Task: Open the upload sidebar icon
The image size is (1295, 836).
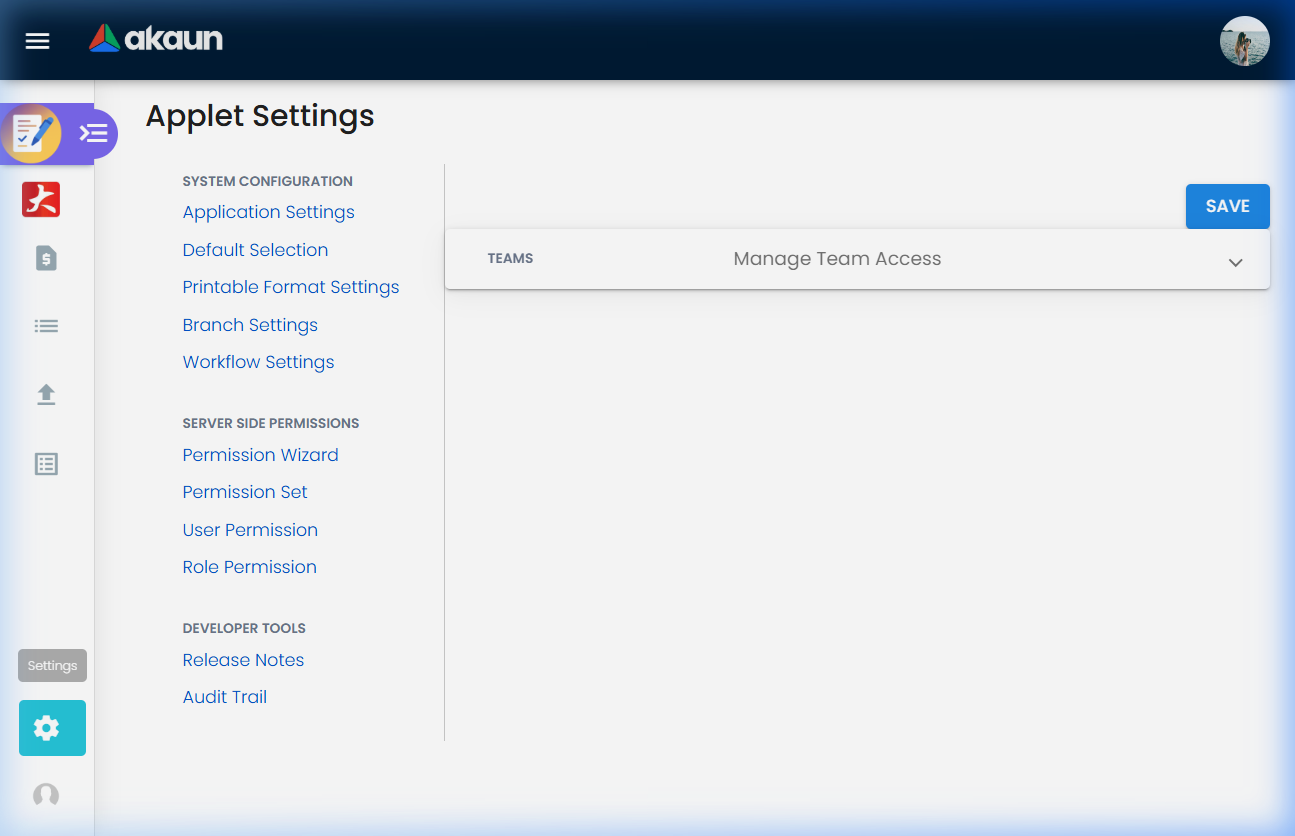Action: [46, 395]
